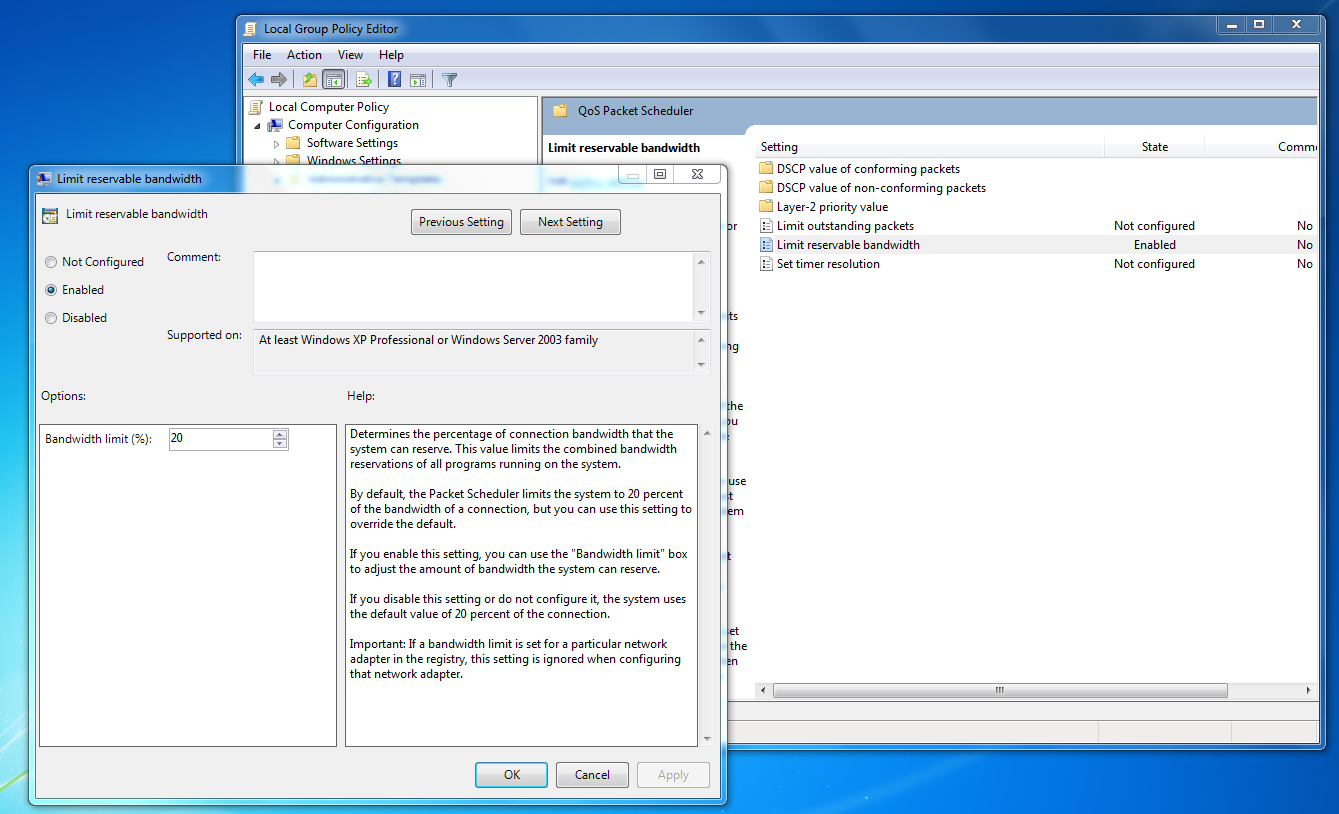
Task: Click the policy icon beside the dialog heading
Action: (50, 215)
